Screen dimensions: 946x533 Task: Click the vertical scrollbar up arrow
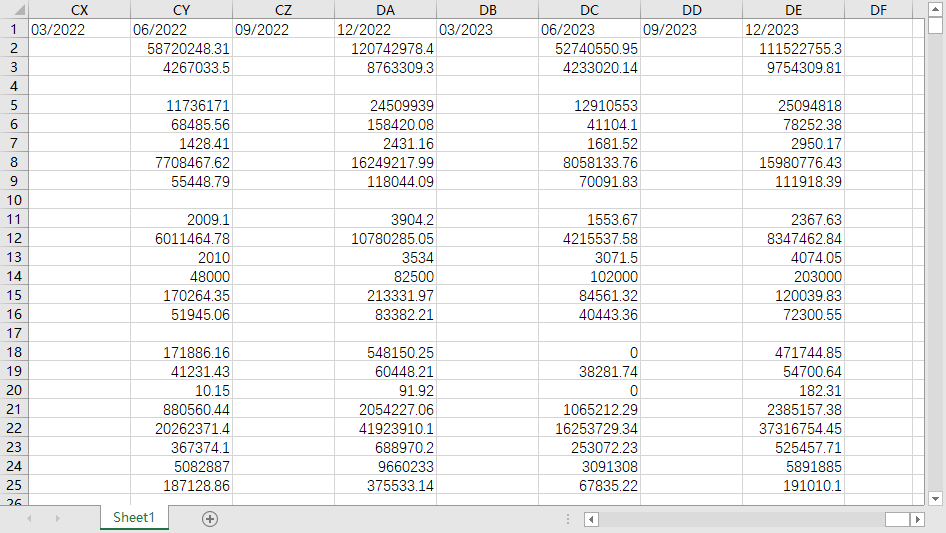935,9
